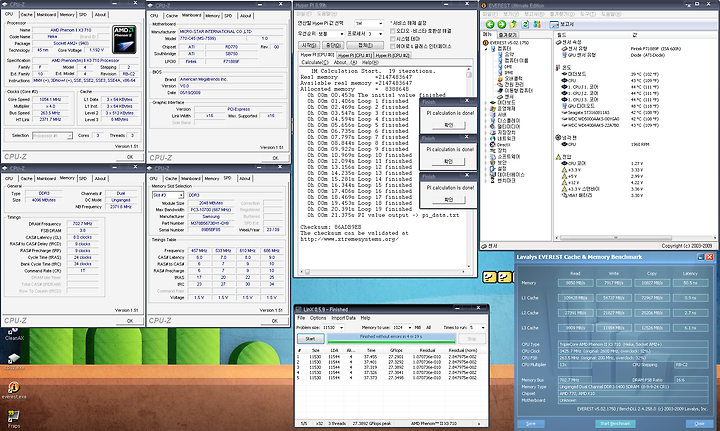Expand the 데이터베이스 node in EVEREST tree
The height and width of the screenshot is (431, 720).
point(486,175)
